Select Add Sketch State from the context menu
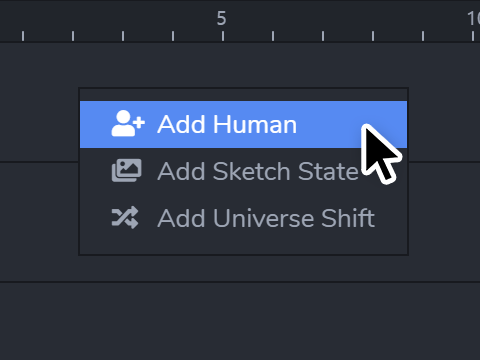 [243, 171]
